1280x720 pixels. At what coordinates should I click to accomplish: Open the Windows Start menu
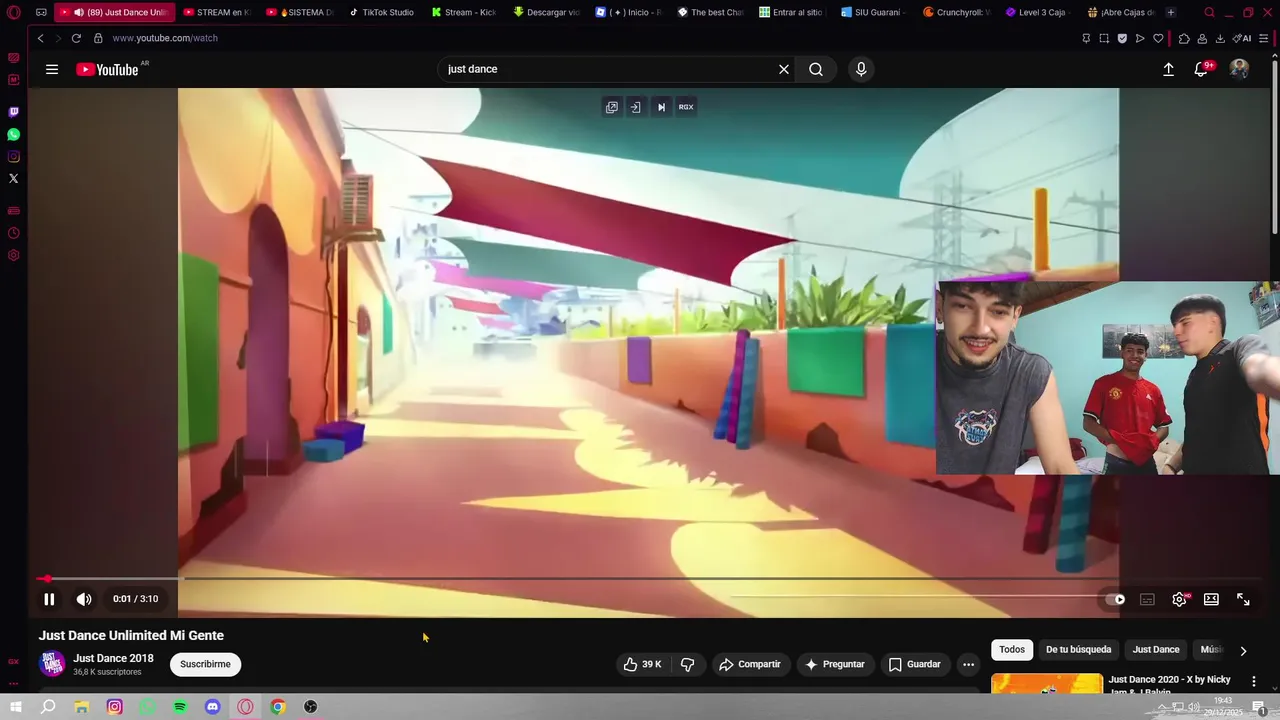(x=16, y=707)
